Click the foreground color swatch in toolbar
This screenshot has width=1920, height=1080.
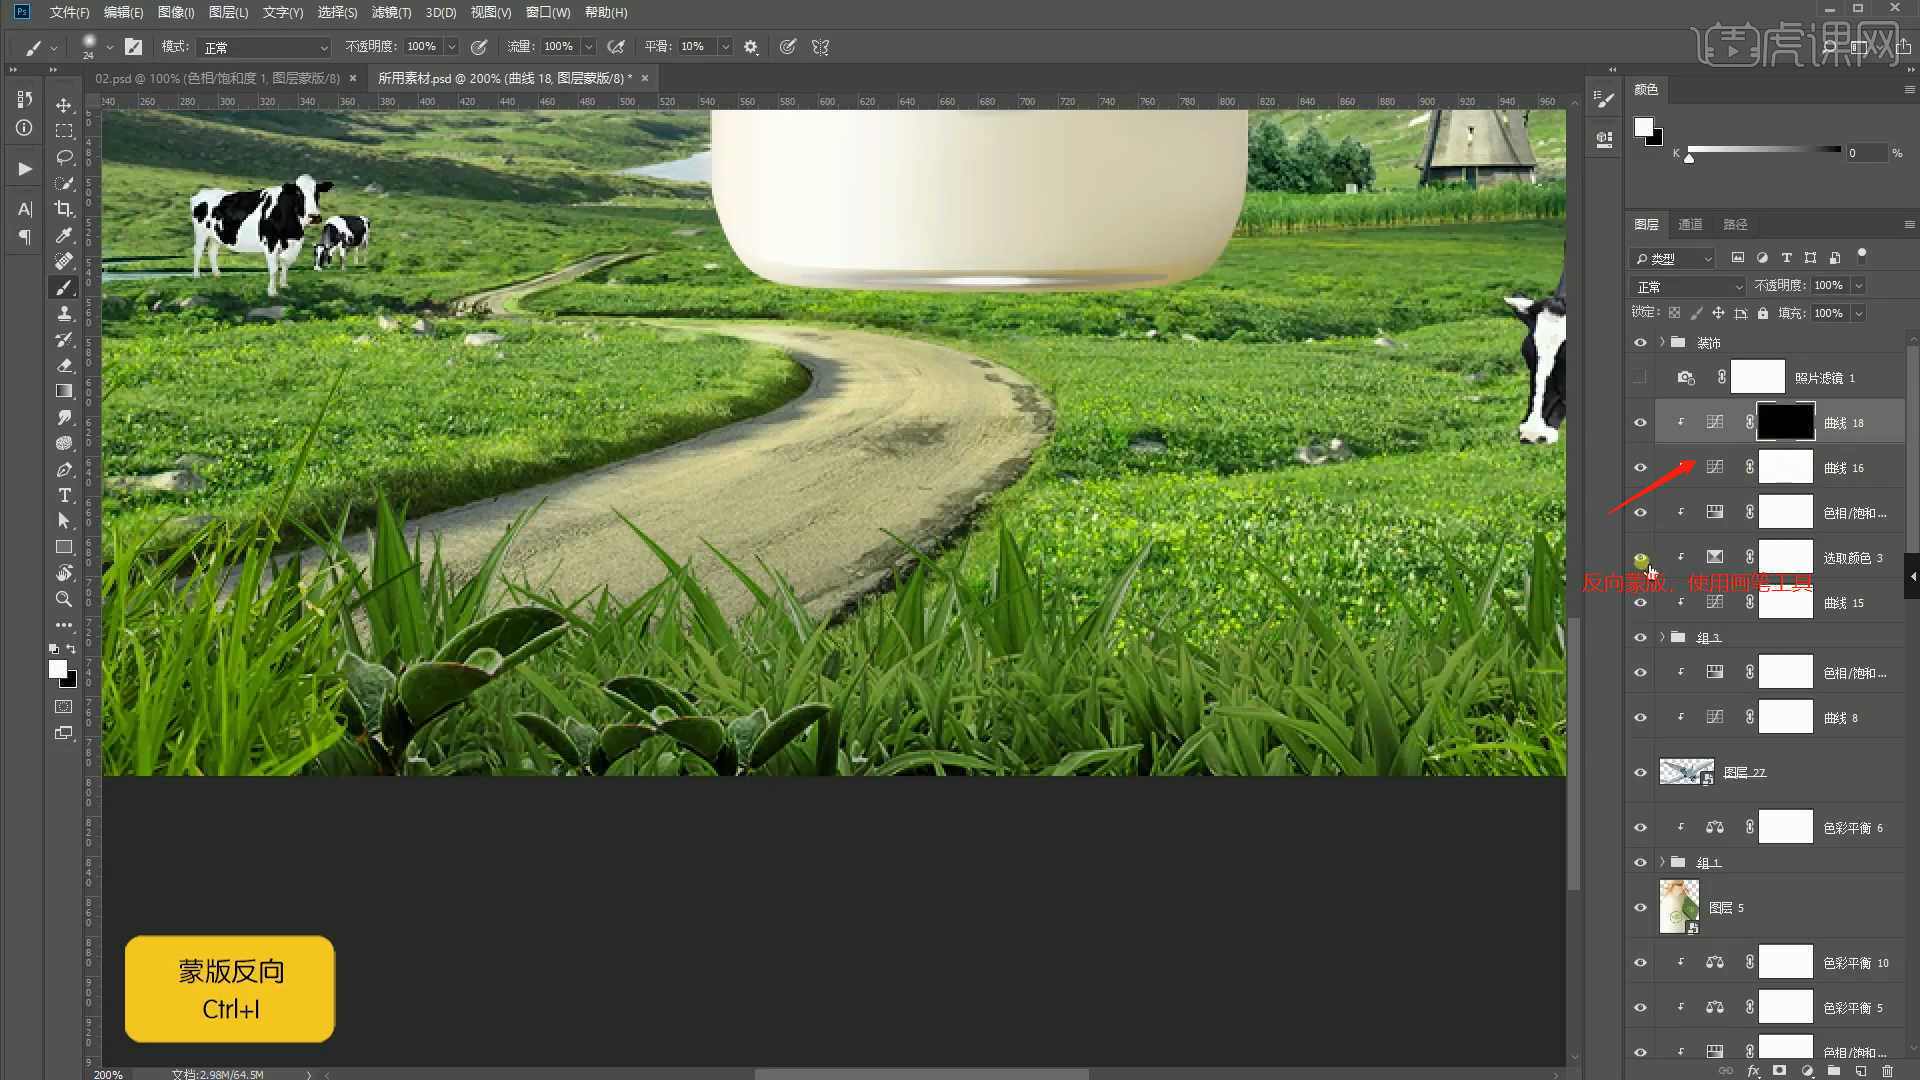pyautogui.click(x=58, y=669)
